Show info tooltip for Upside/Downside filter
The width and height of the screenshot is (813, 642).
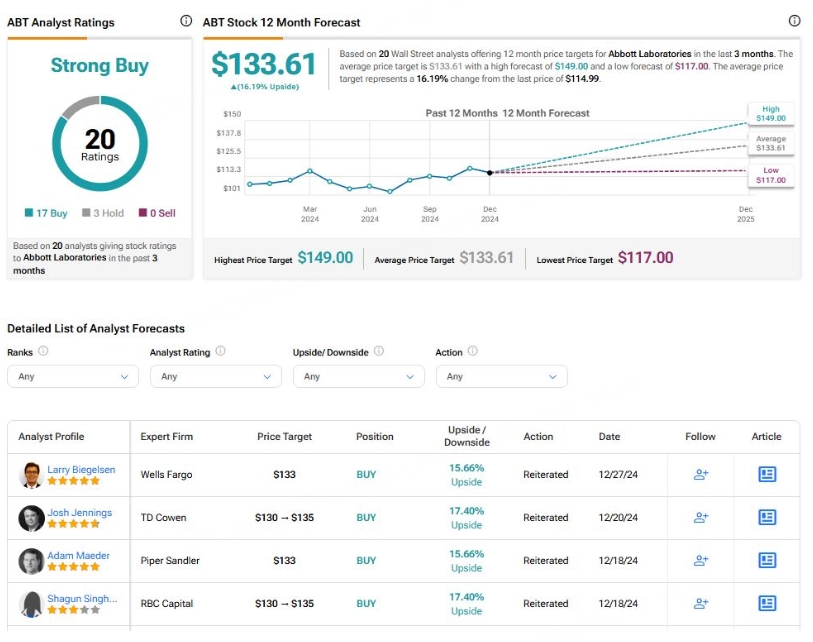point(379,351)
